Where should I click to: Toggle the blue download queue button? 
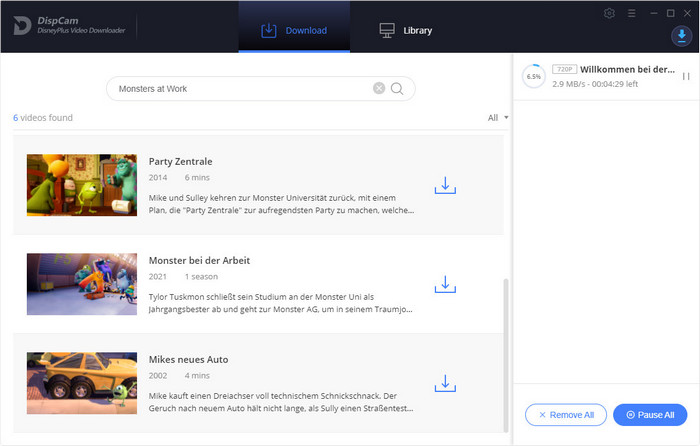tap(680, 36)
